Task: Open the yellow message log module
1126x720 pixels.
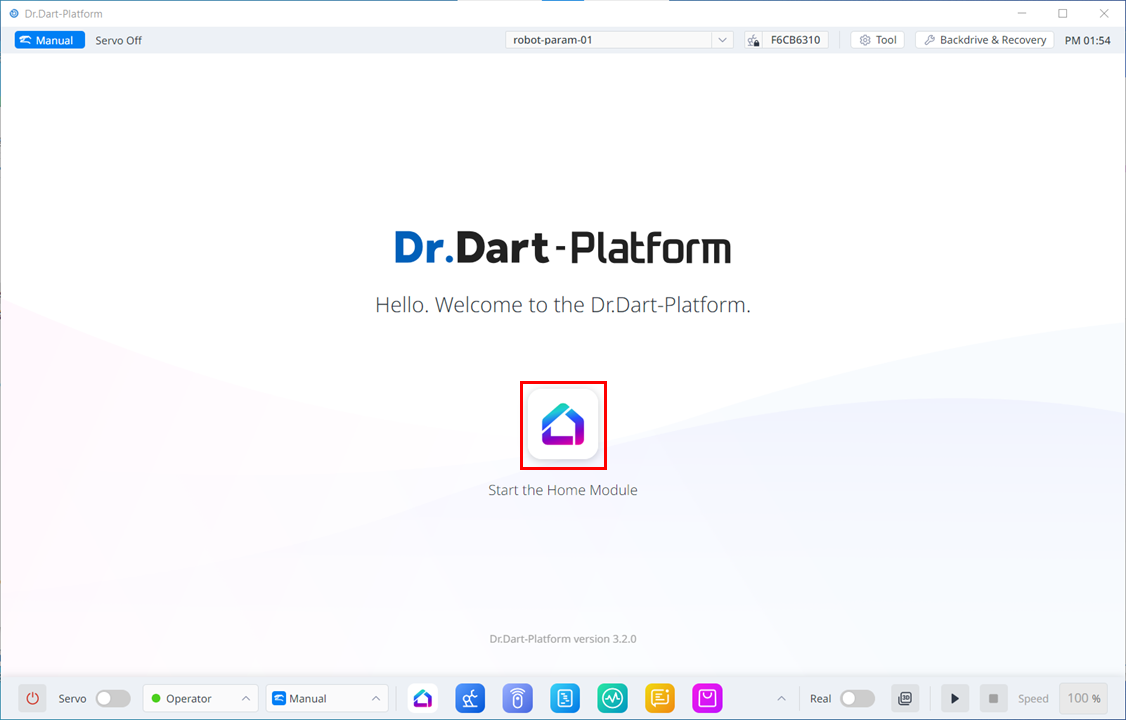Action: [660, 698]
